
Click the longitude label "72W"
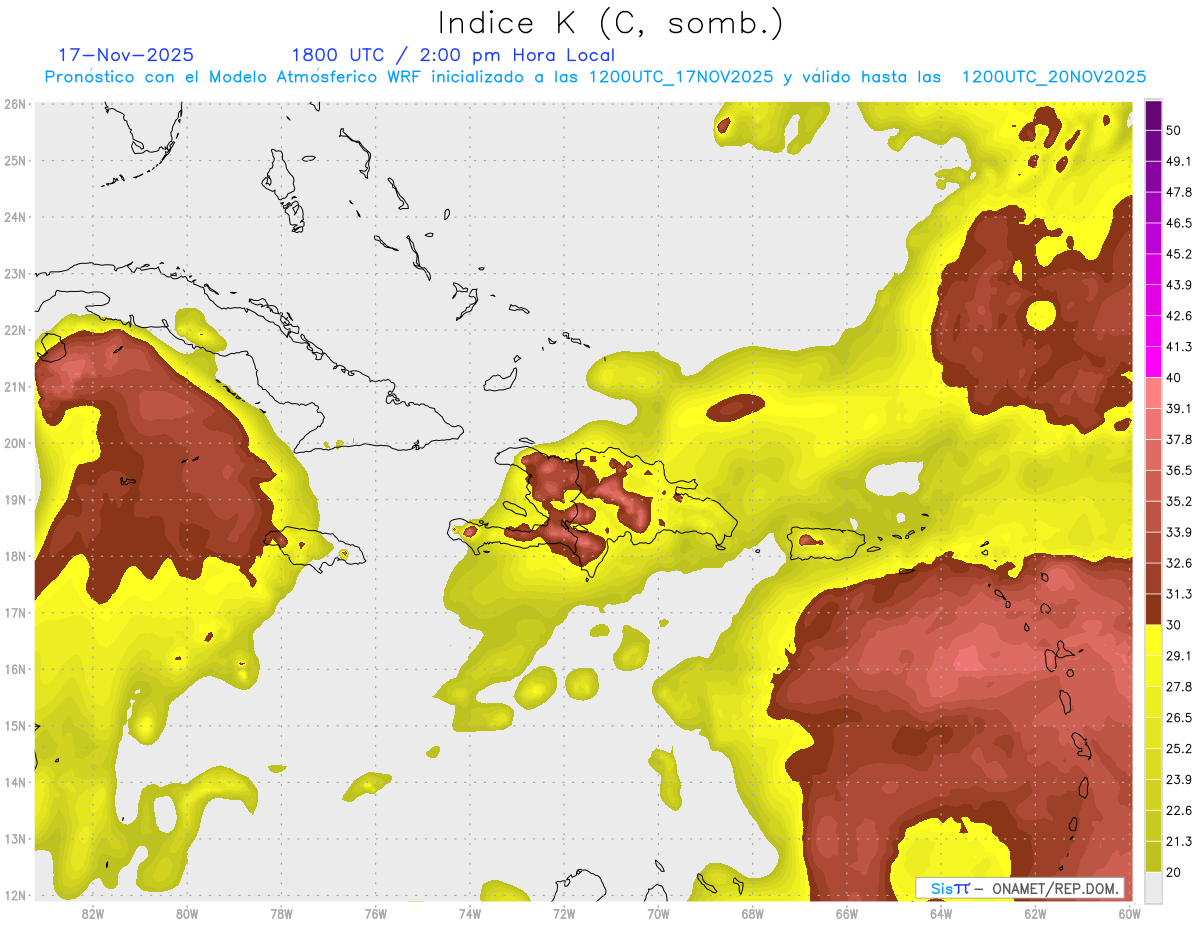(564, 913)
